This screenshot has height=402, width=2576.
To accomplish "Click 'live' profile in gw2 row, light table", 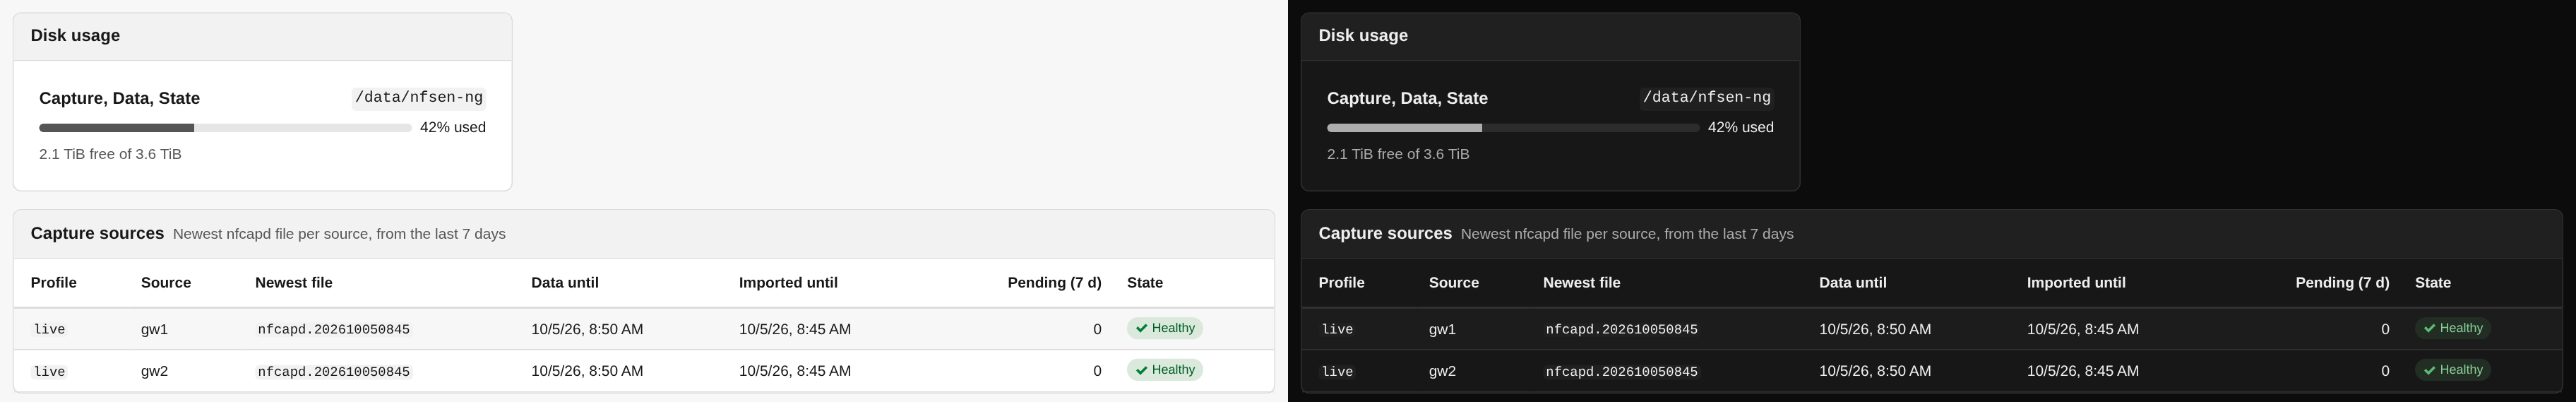I will pyautogui.click(x=50, y=371).
